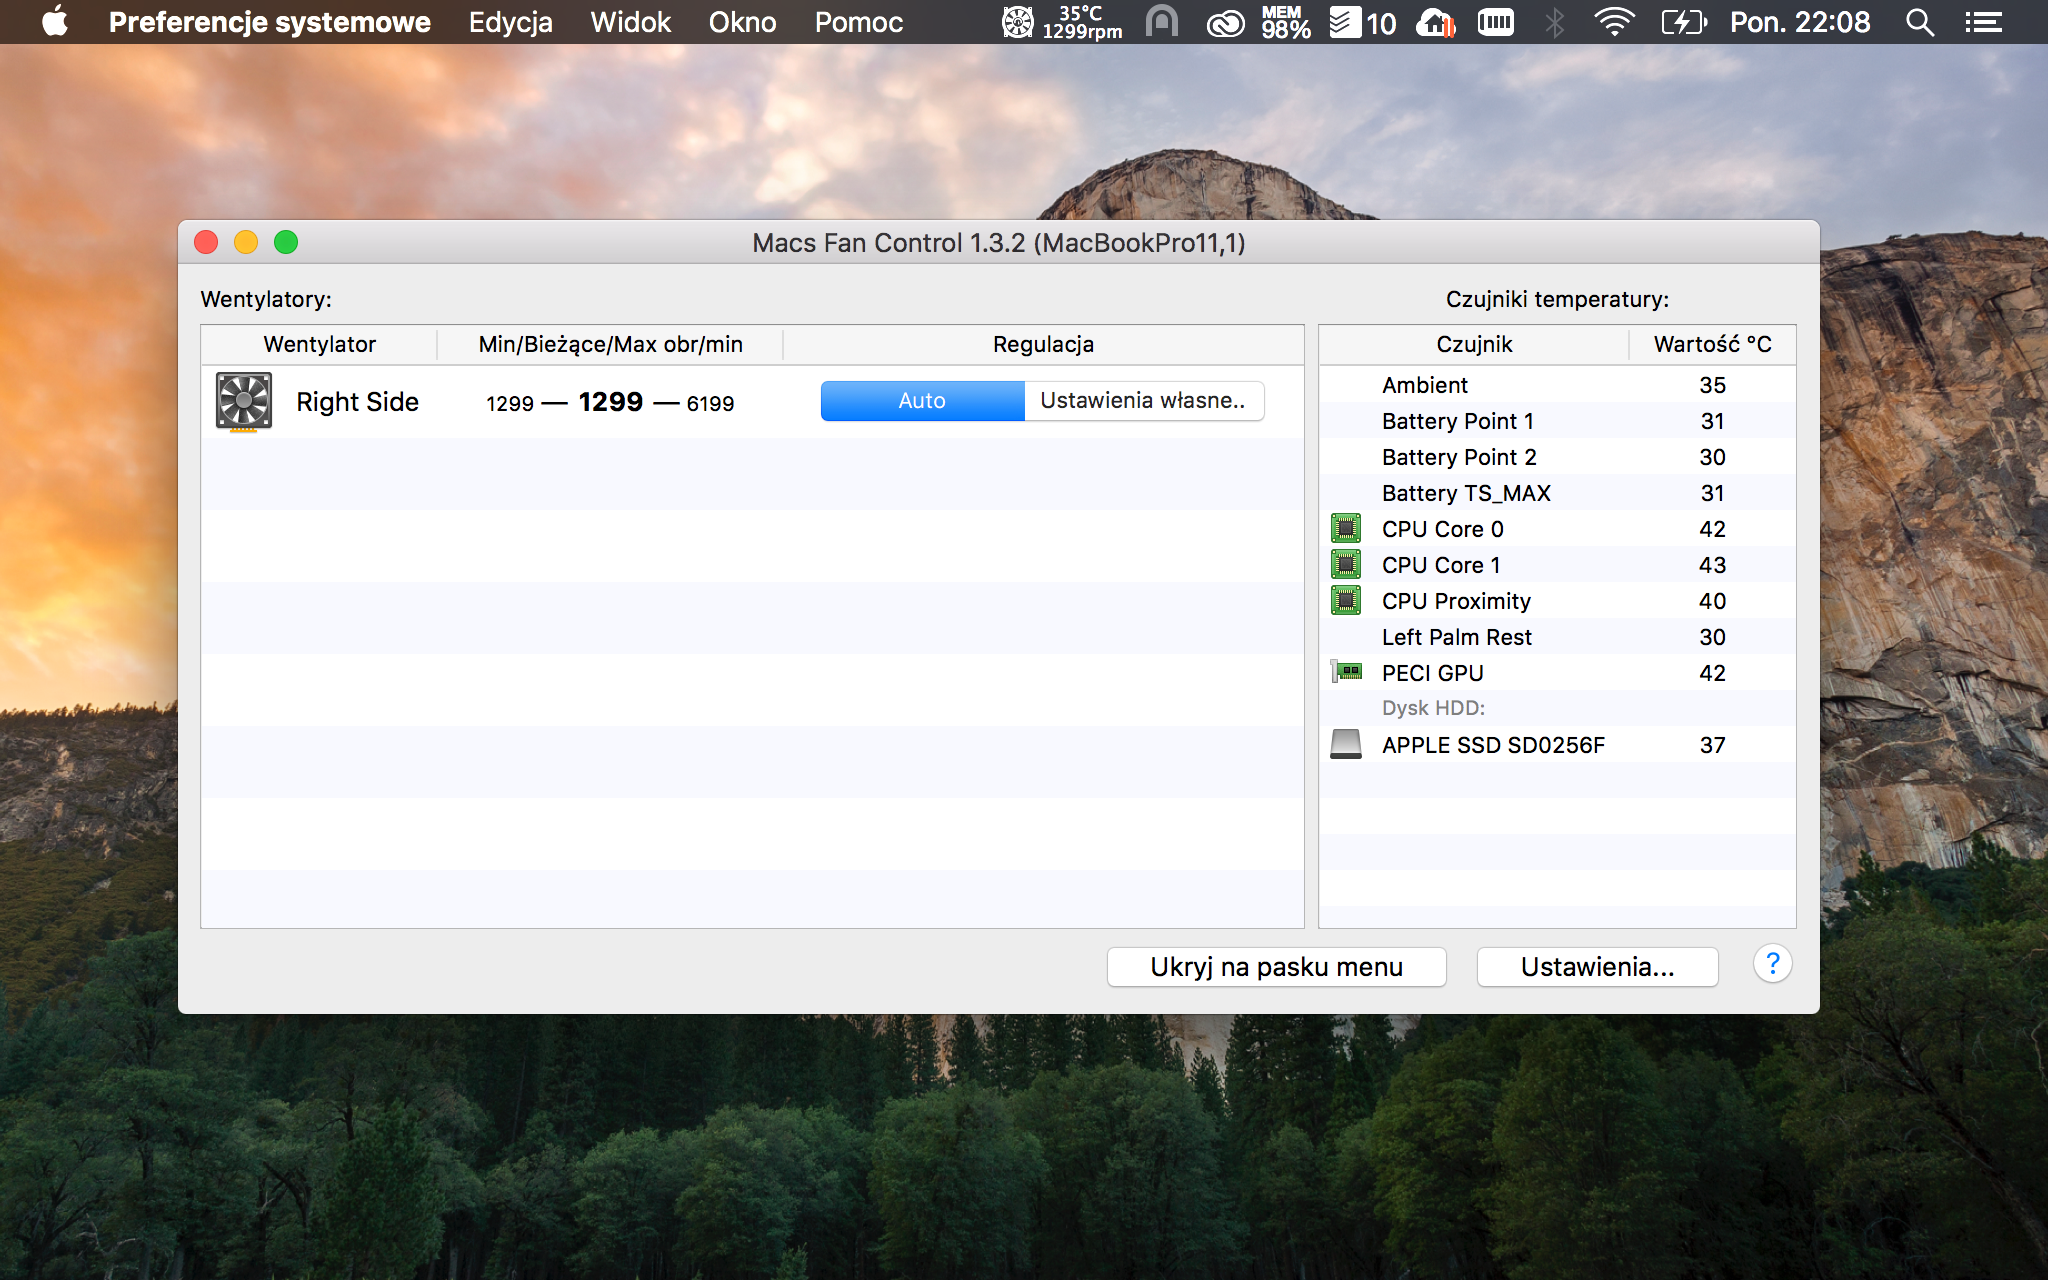Screen dimensions: 2048x1280
Task: Click the CPU Core 1 chip icon
Action: pos(1346,564)
